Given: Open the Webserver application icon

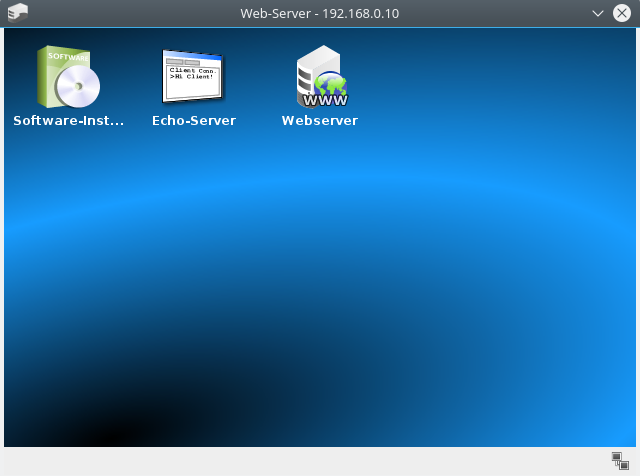Looking at the screenshot, I should tap(320, 78).
